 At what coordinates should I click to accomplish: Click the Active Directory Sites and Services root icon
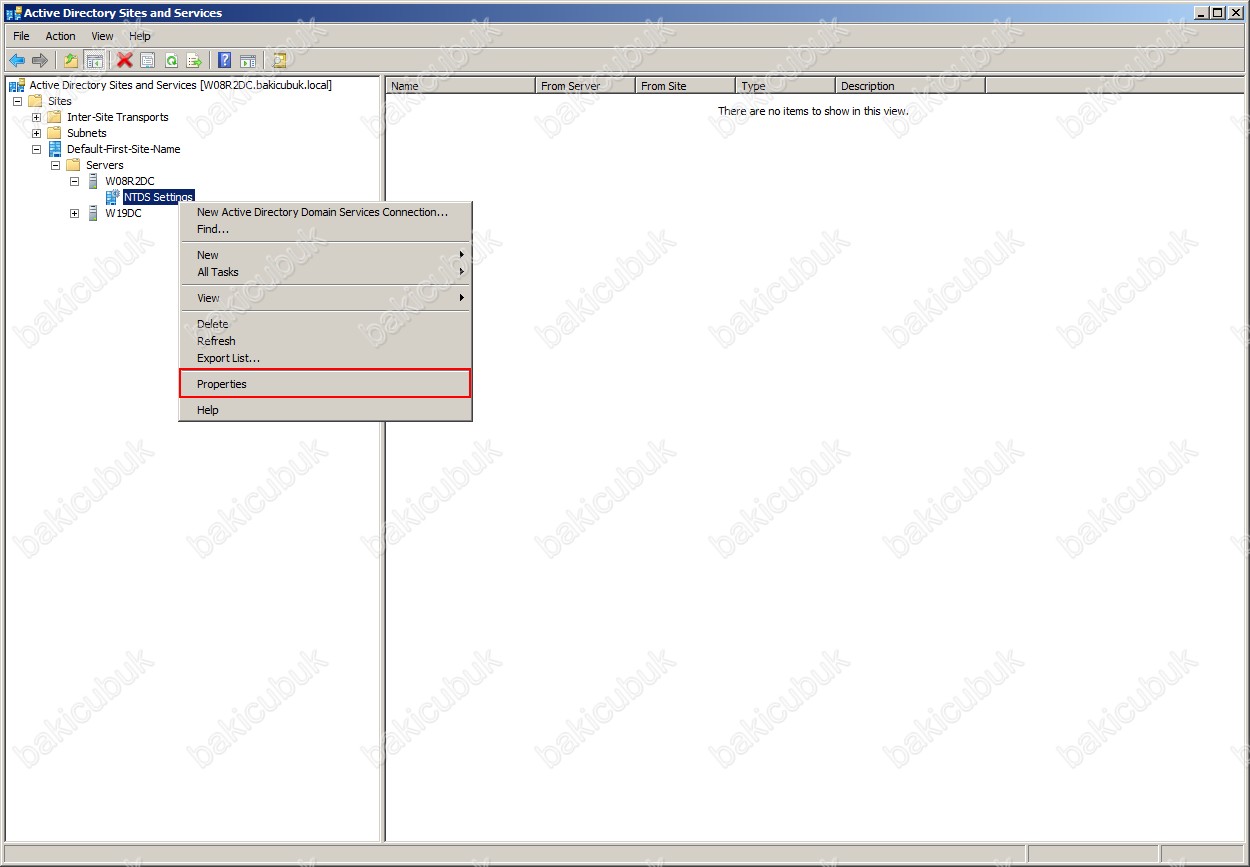point(17,85)
